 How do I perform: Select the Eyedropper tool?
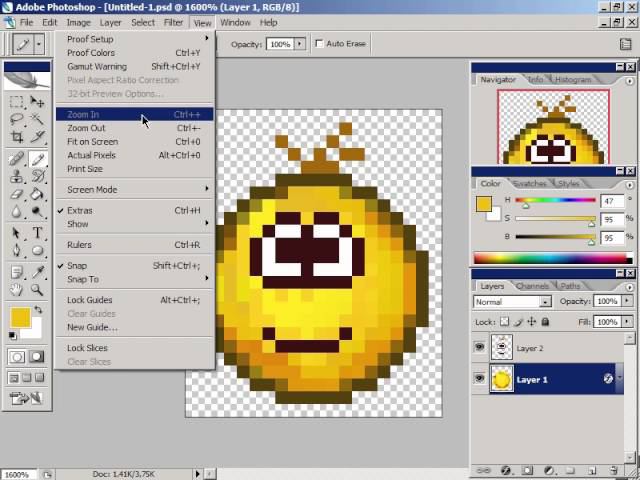pos(37,272)
